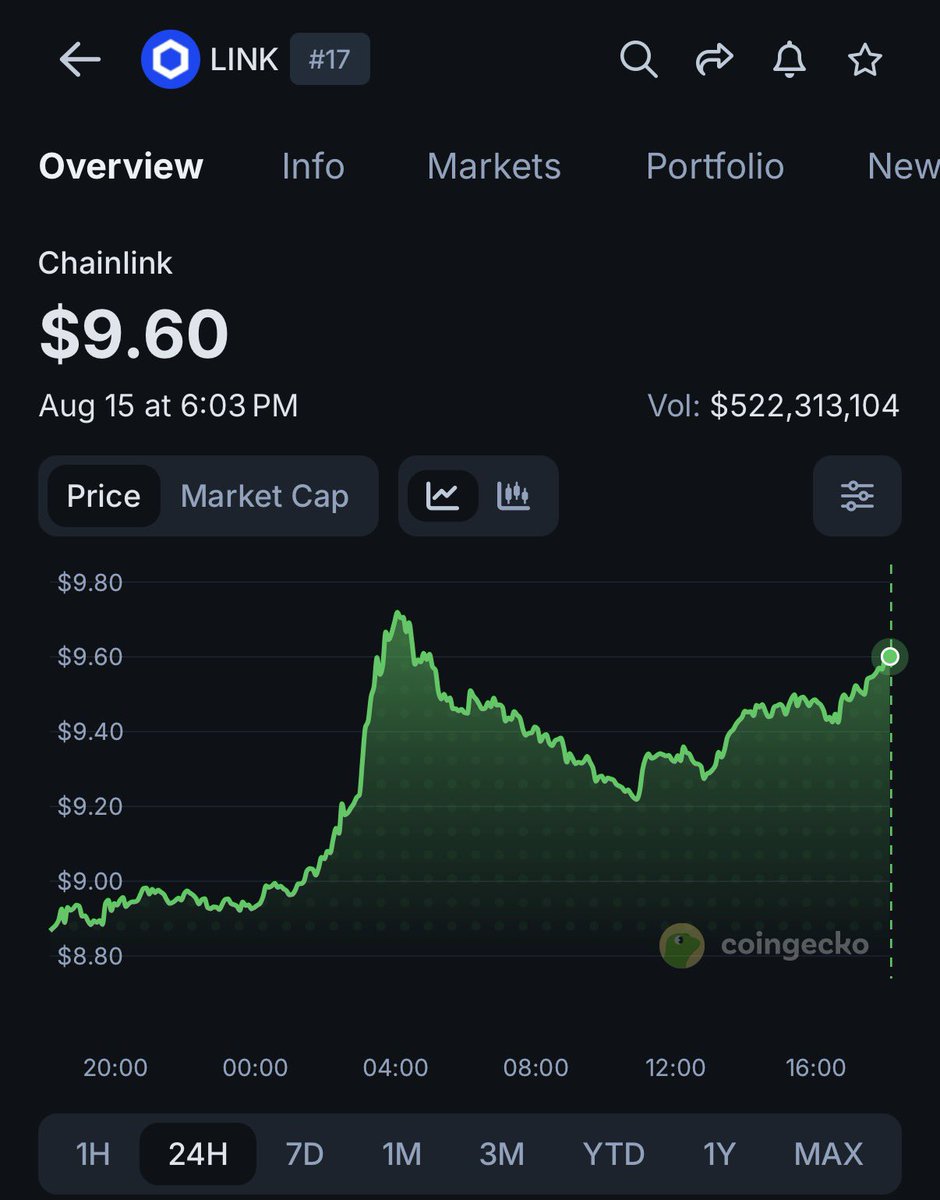This screenshot has width=940, height=1200.
Task: Share Chainlink via the share arrow
Action: pos(714,61)
